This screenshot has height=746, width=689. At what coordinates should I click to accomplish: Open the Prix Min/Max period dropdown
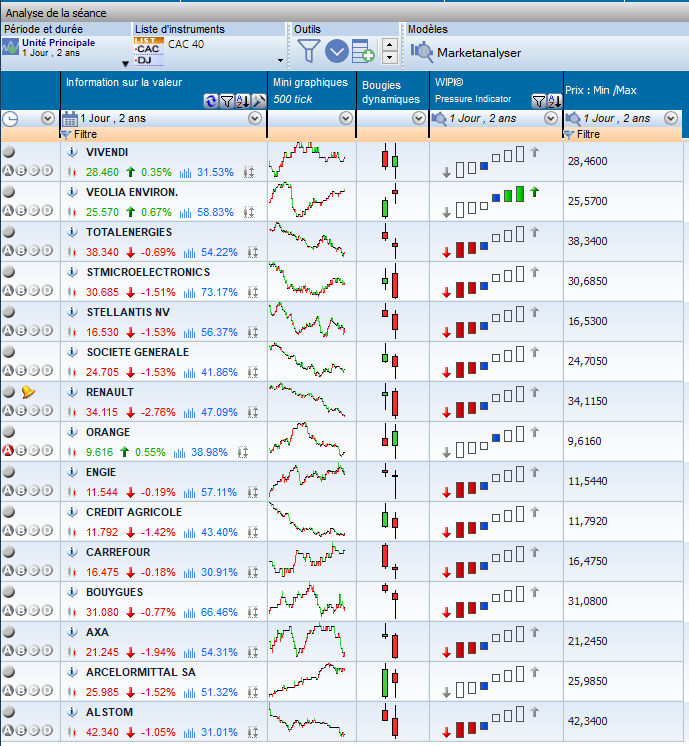pyautogui.click(x=671, y=118)
